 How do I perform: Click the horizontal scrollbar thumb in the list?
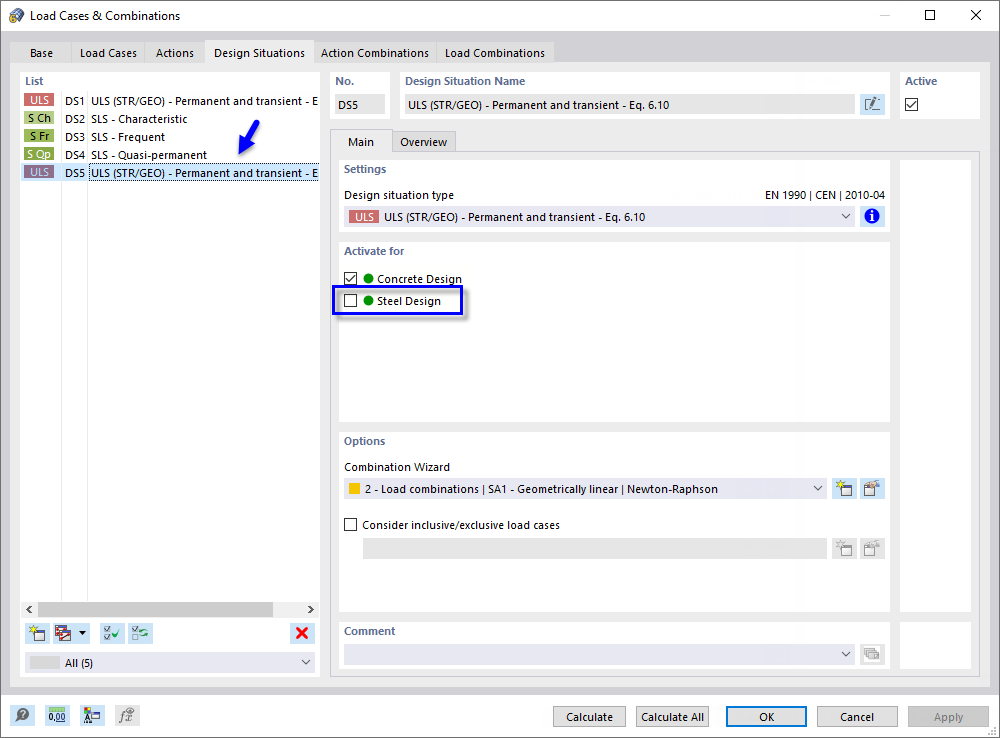(x=156, y=609)
